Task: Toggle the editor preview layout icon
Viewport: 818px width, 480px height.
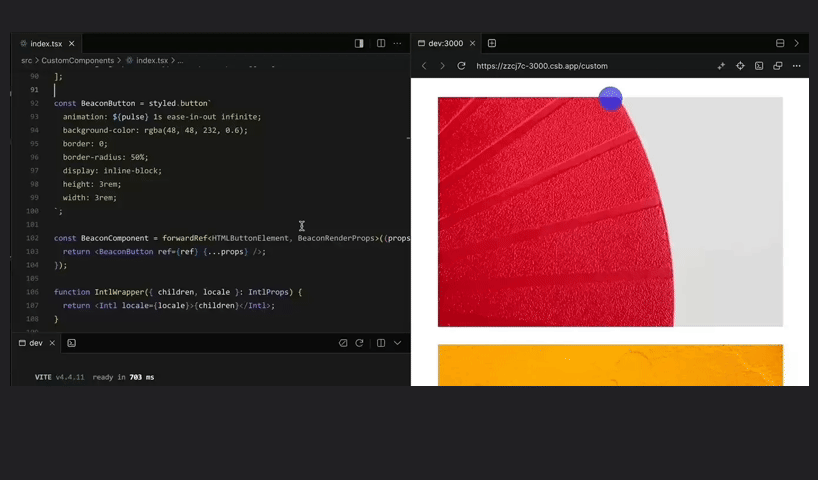Action: (x=359, y=44)
